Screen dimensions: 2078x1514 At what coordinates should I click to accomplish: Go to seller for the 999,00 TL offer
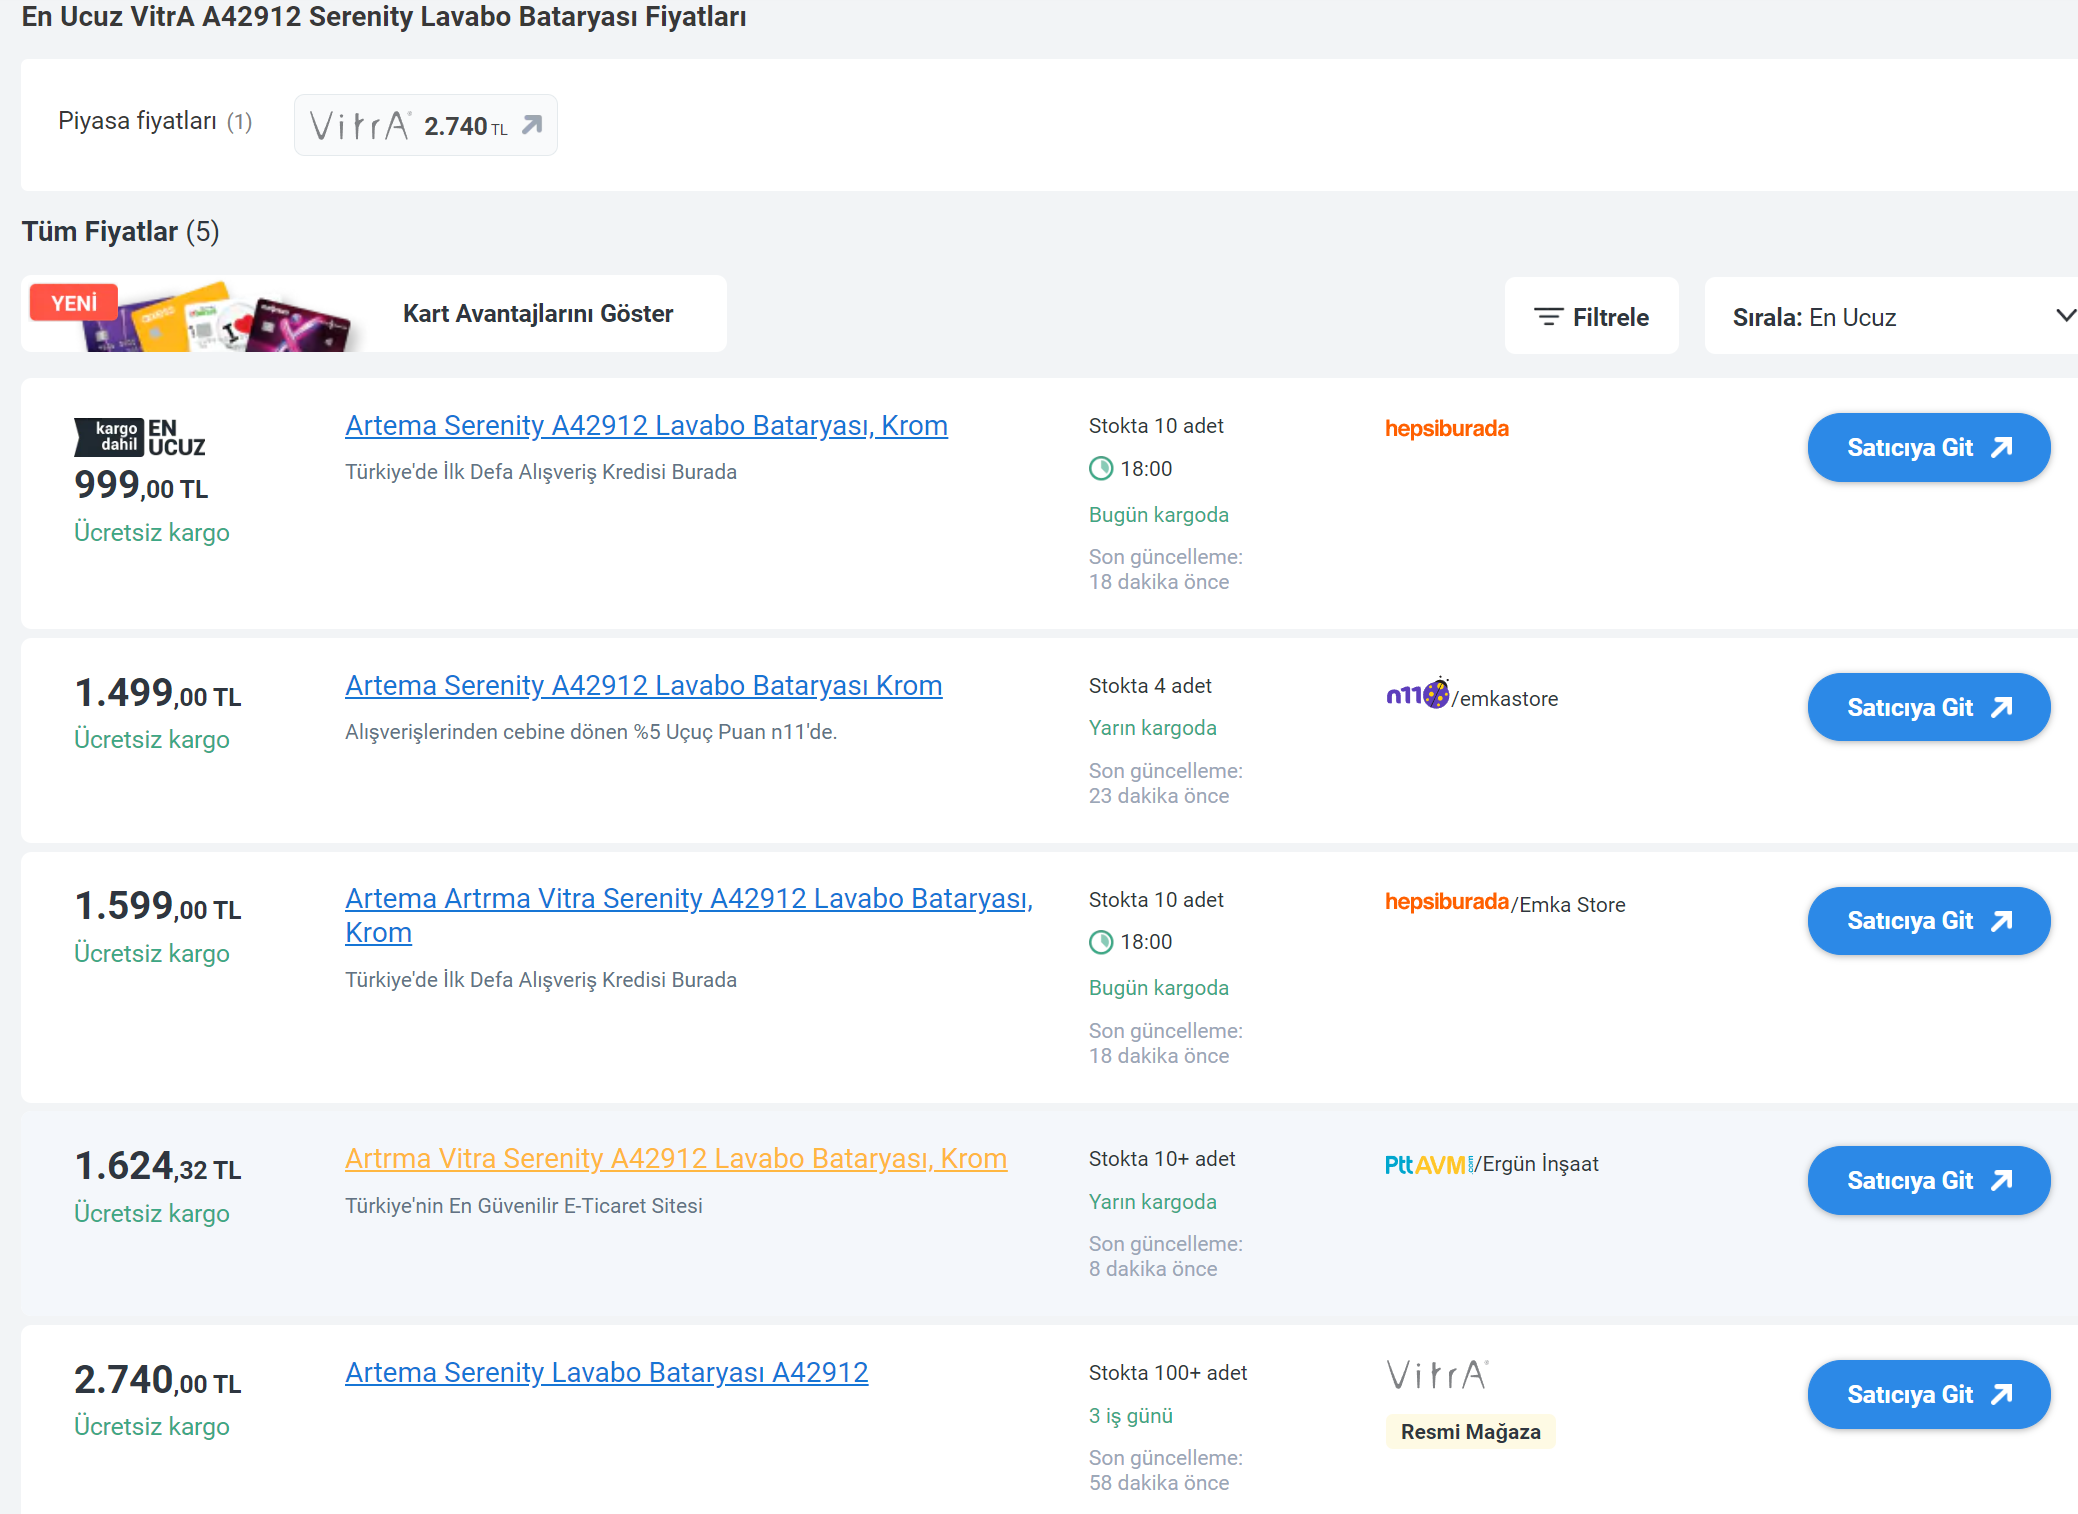point(1928,447)
